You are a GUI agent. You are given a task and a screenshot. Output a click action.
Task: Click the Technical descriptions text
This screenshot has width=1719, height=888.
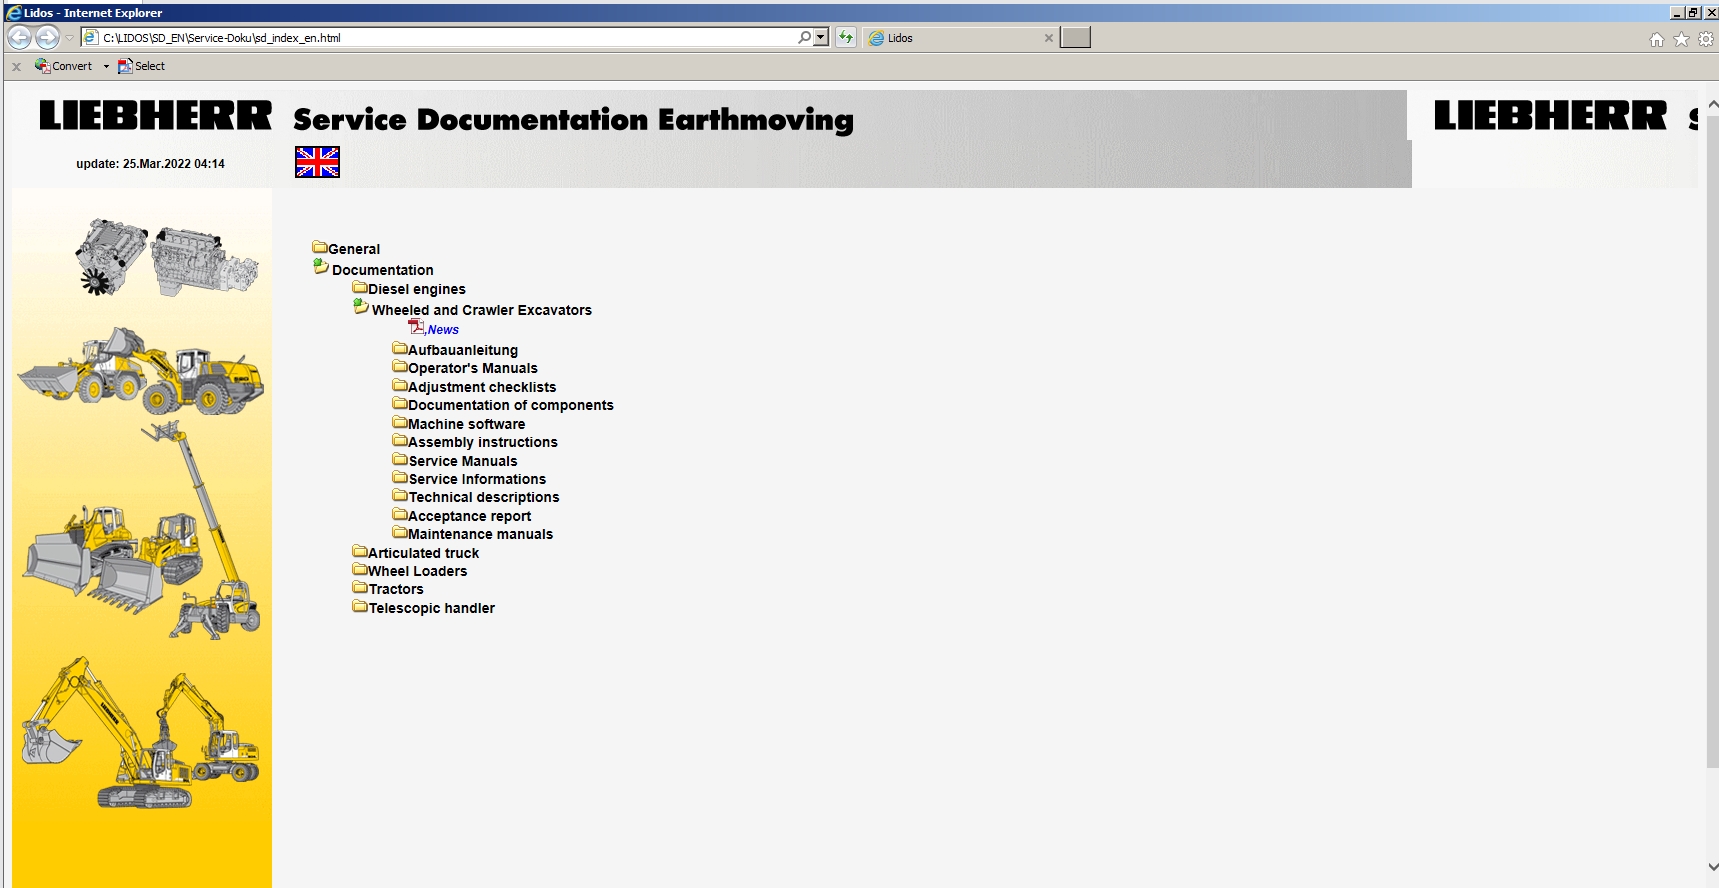coord(484,497)
